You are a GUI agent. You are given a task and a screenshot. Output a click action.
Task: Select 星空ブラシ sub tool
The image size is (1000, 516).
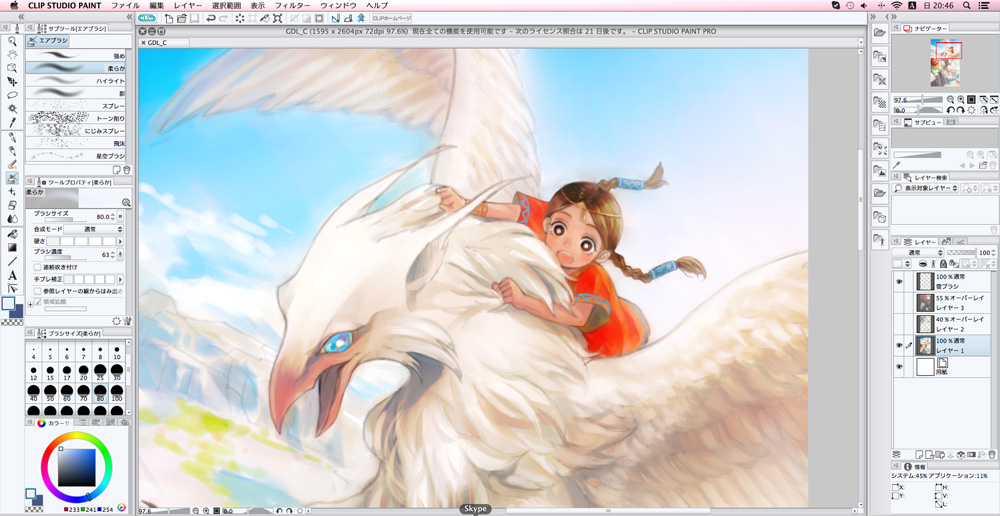coord(75,156)
